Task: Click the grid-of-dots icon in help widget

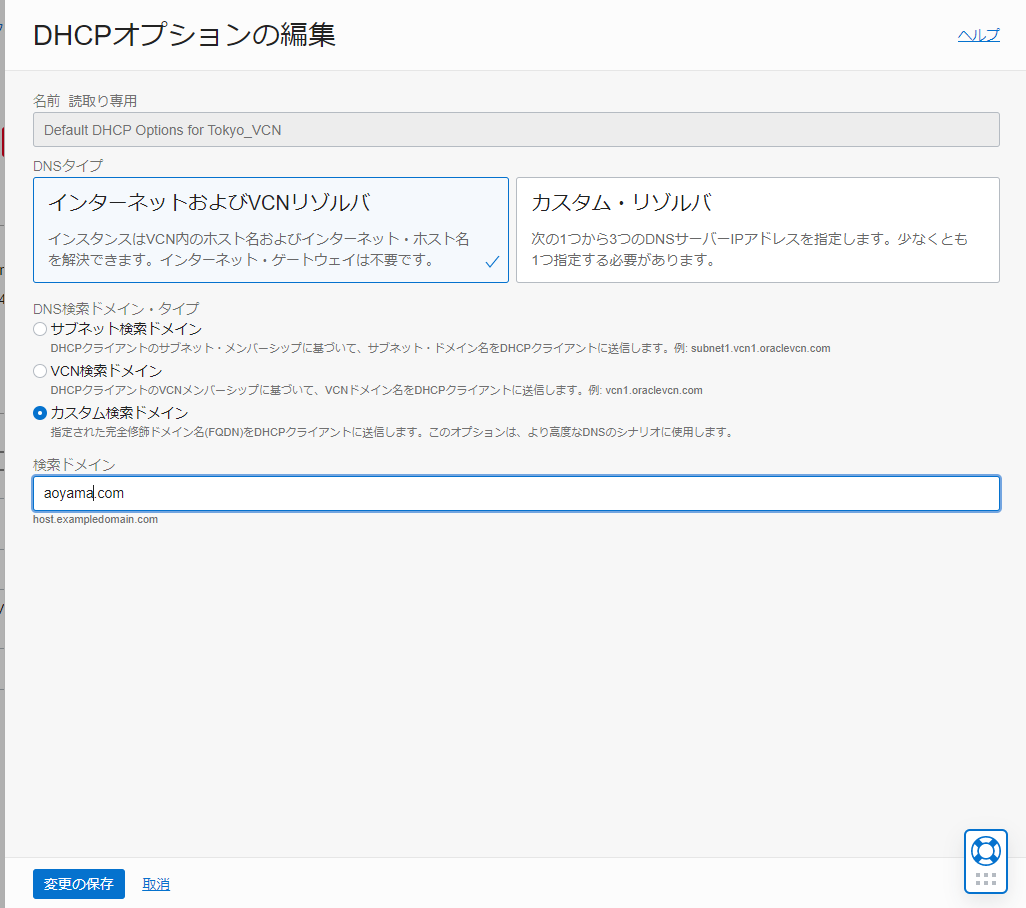Action: [986, 880]
